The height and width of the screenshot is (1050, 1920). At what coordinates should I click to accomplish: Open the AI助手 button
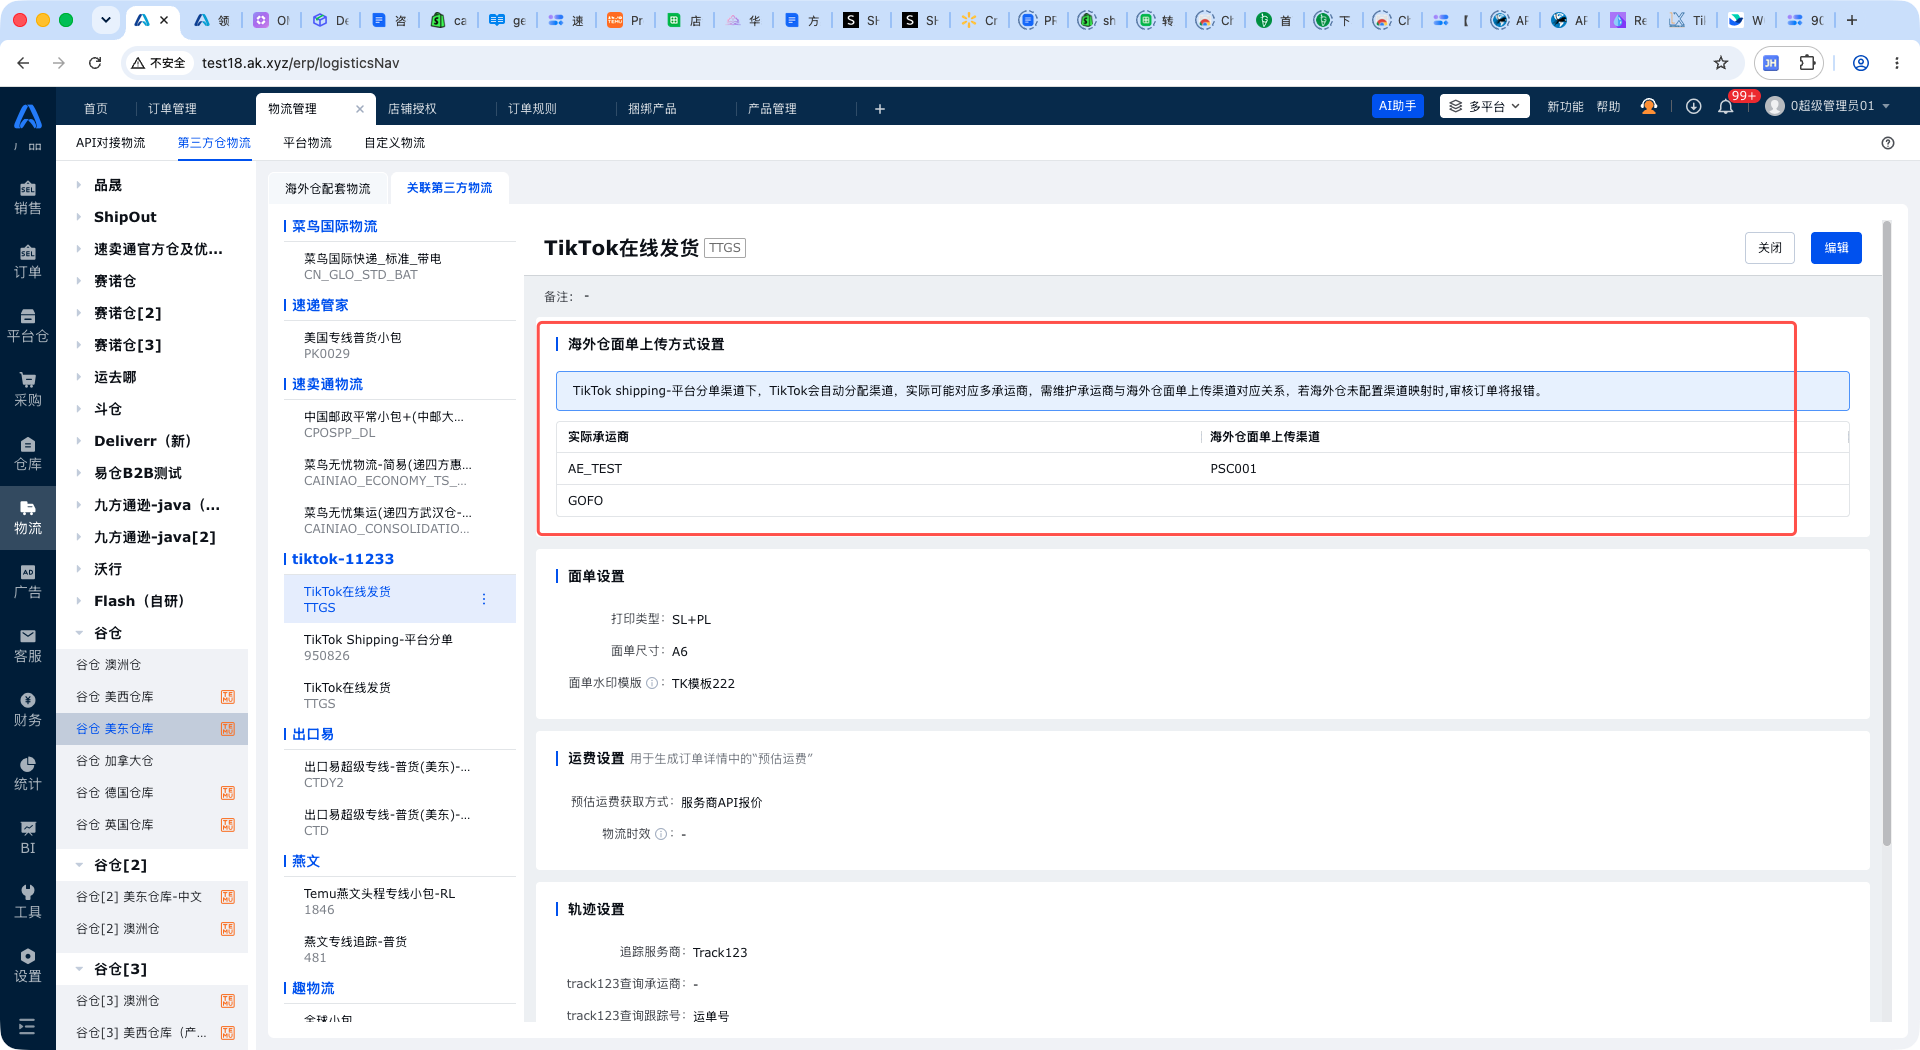[1397, 106]
